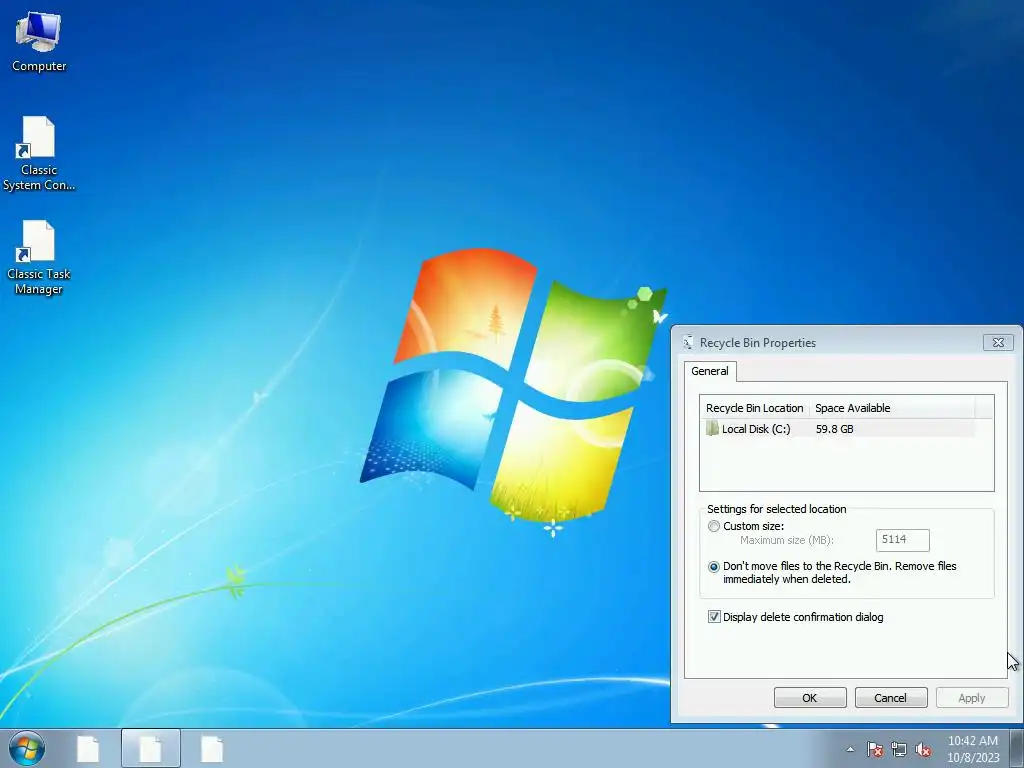Click the Cancel button
The width and height of the screenshot is (1024, 768).
pyautogui.click(x=891, y=697)
